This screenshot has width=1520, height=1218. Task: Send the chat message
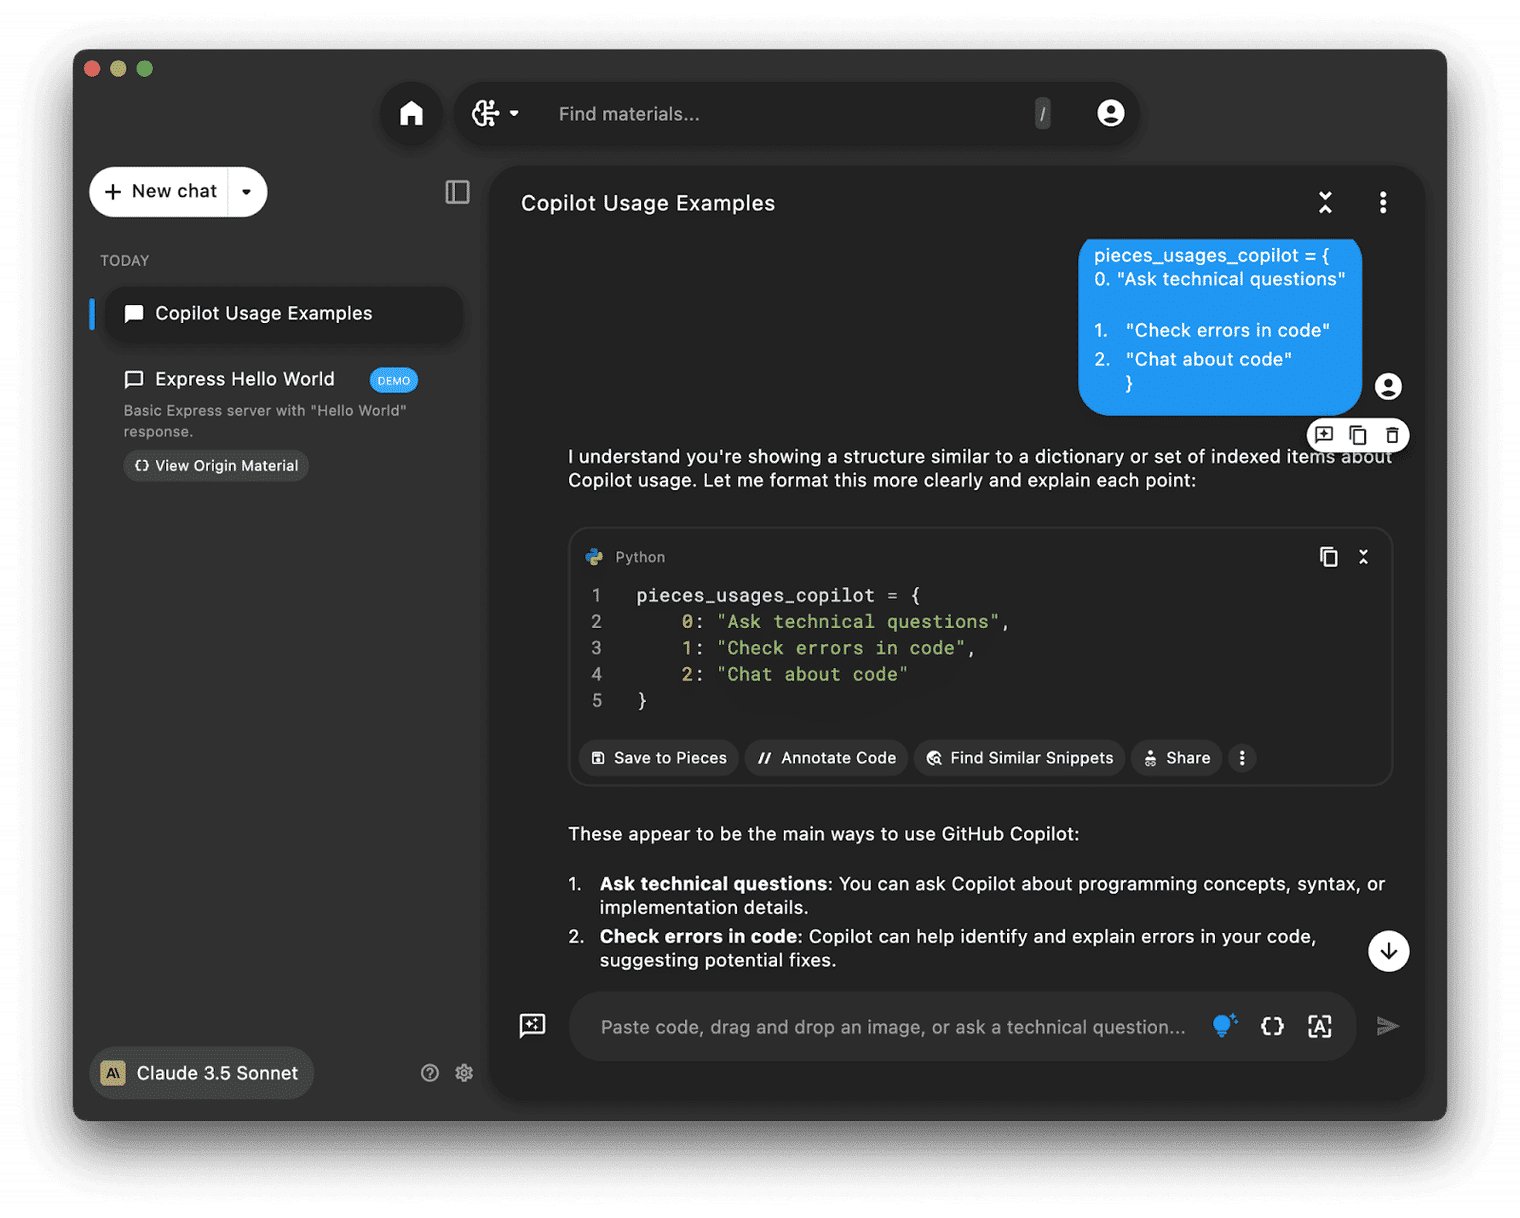click(1387, 1026)
